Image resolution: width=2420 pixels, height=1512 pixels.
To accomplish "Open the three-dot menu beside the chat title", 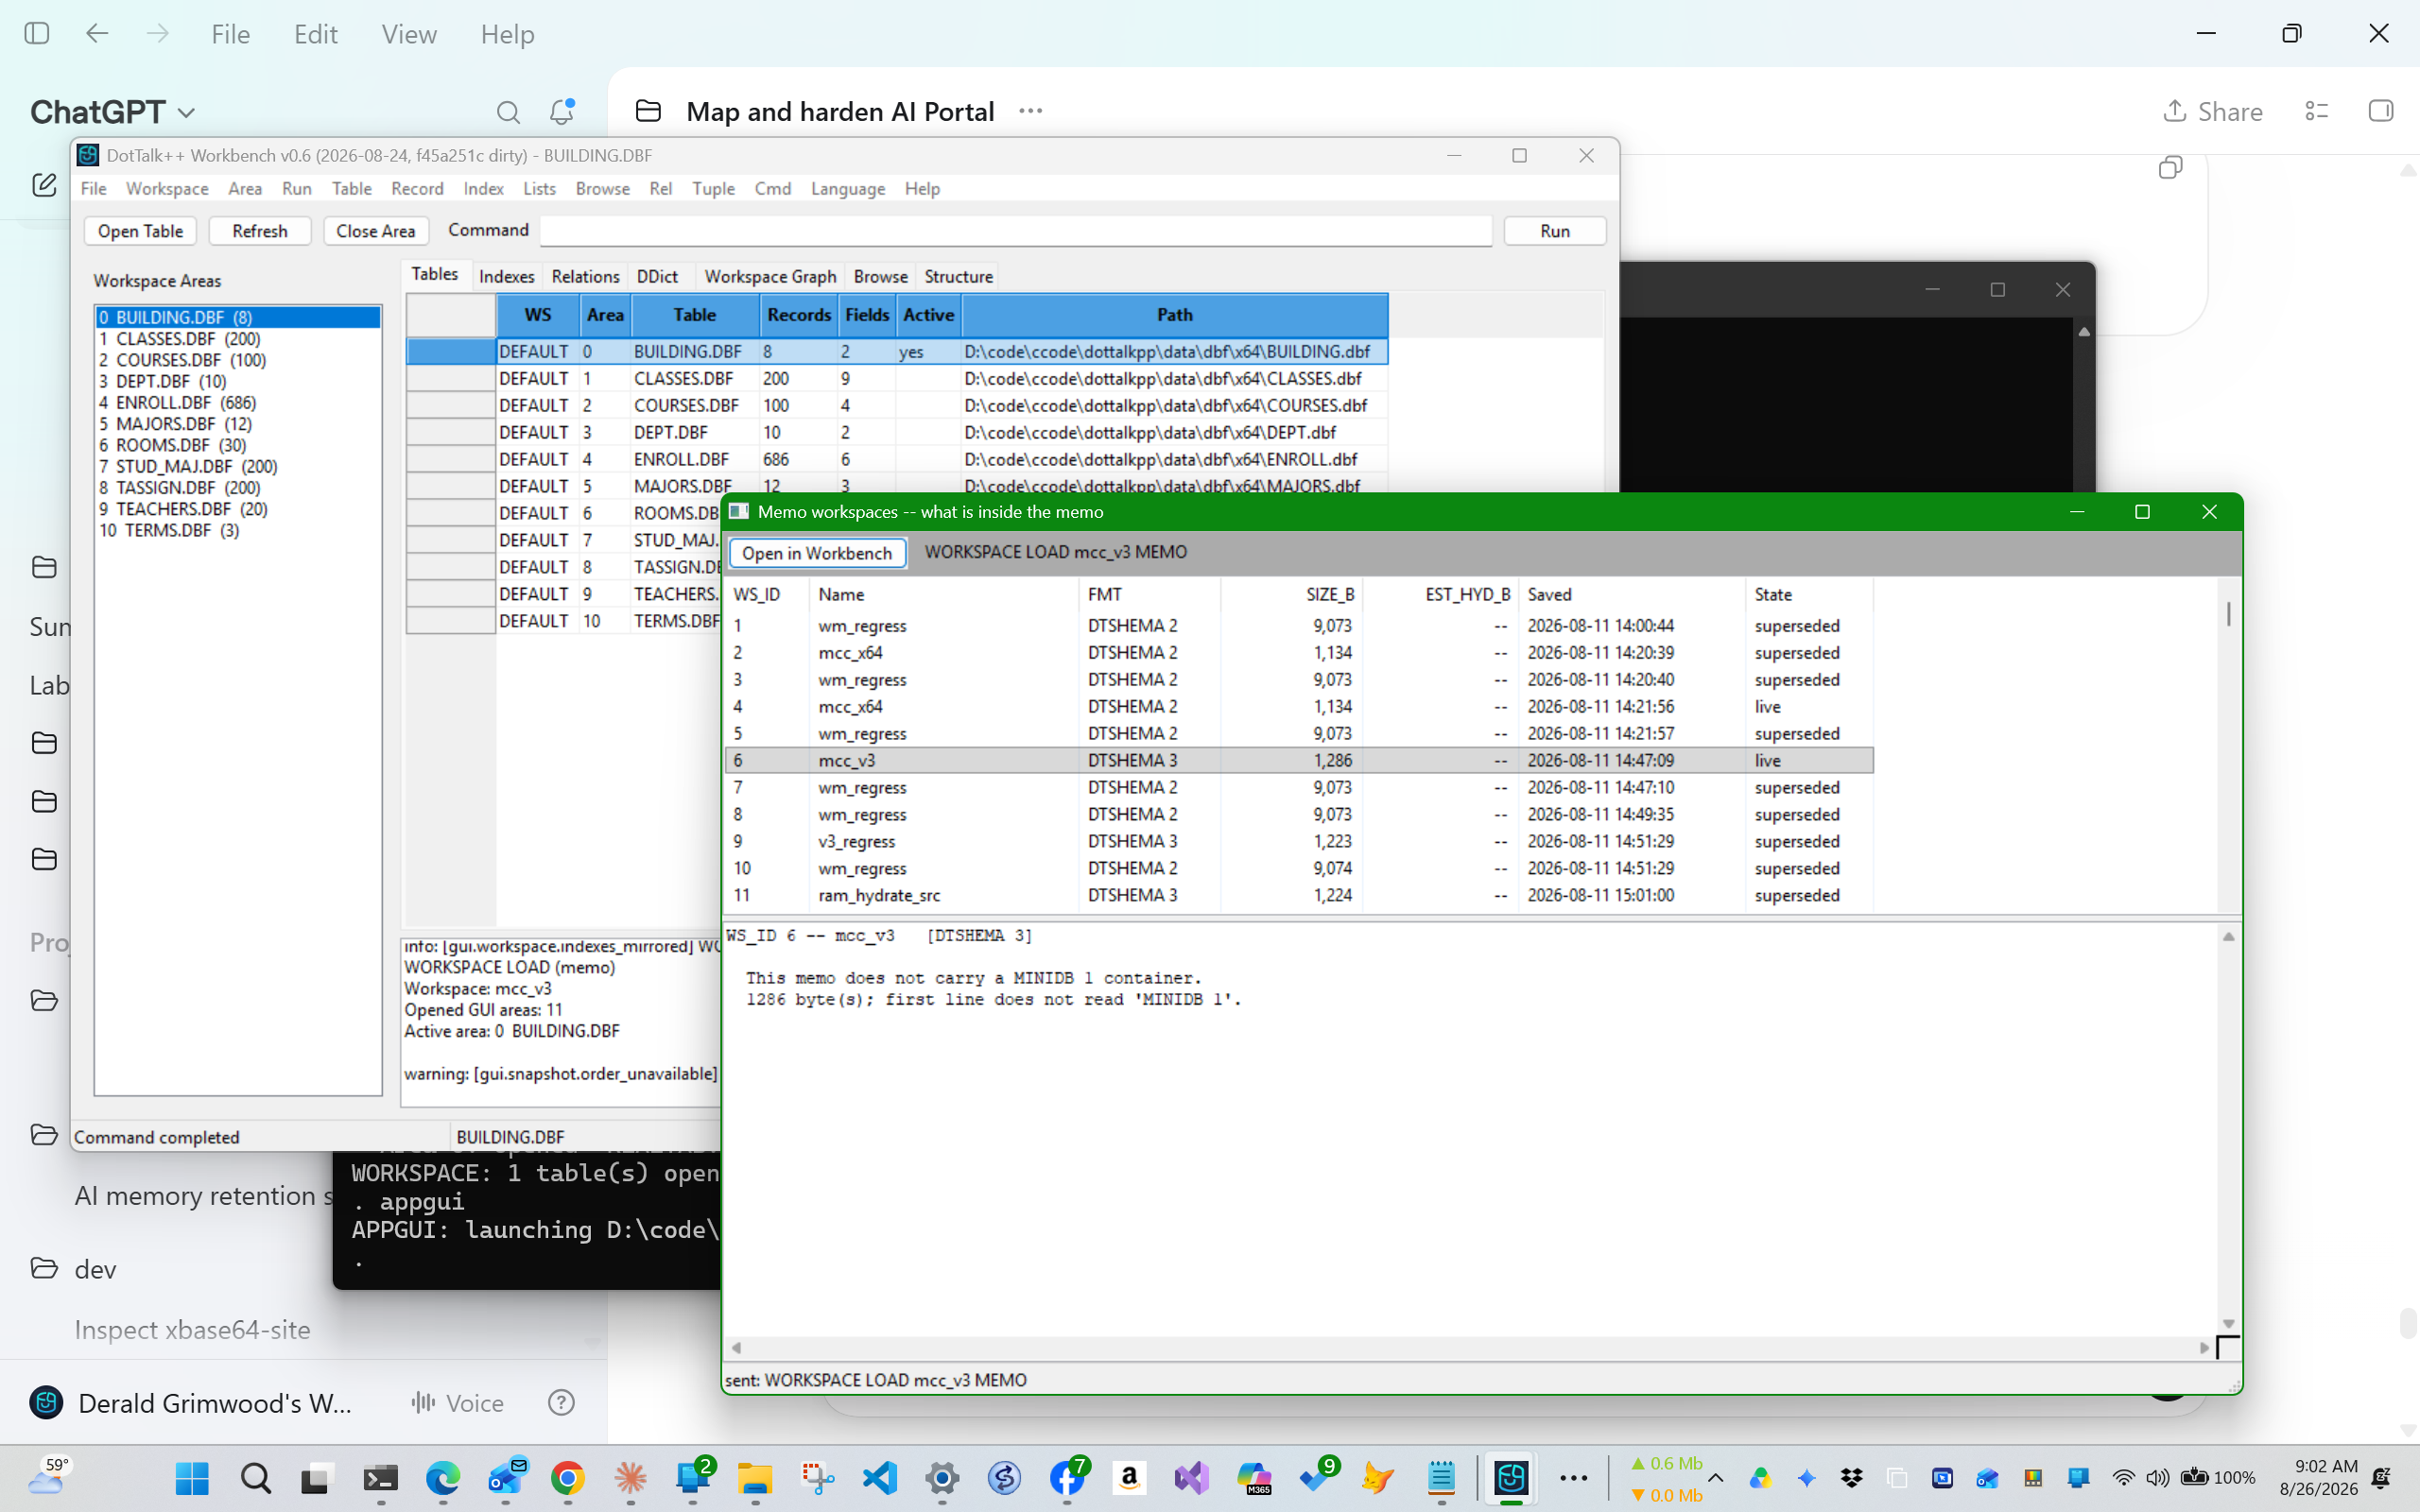I will click(1030, 111).
